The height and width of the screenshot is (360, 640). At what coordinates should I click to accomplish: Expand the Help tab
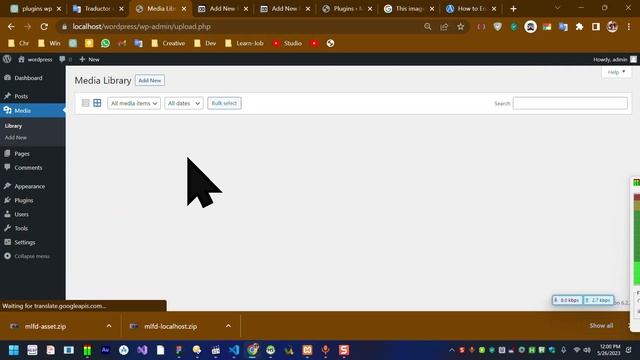[x=616, y=72]
